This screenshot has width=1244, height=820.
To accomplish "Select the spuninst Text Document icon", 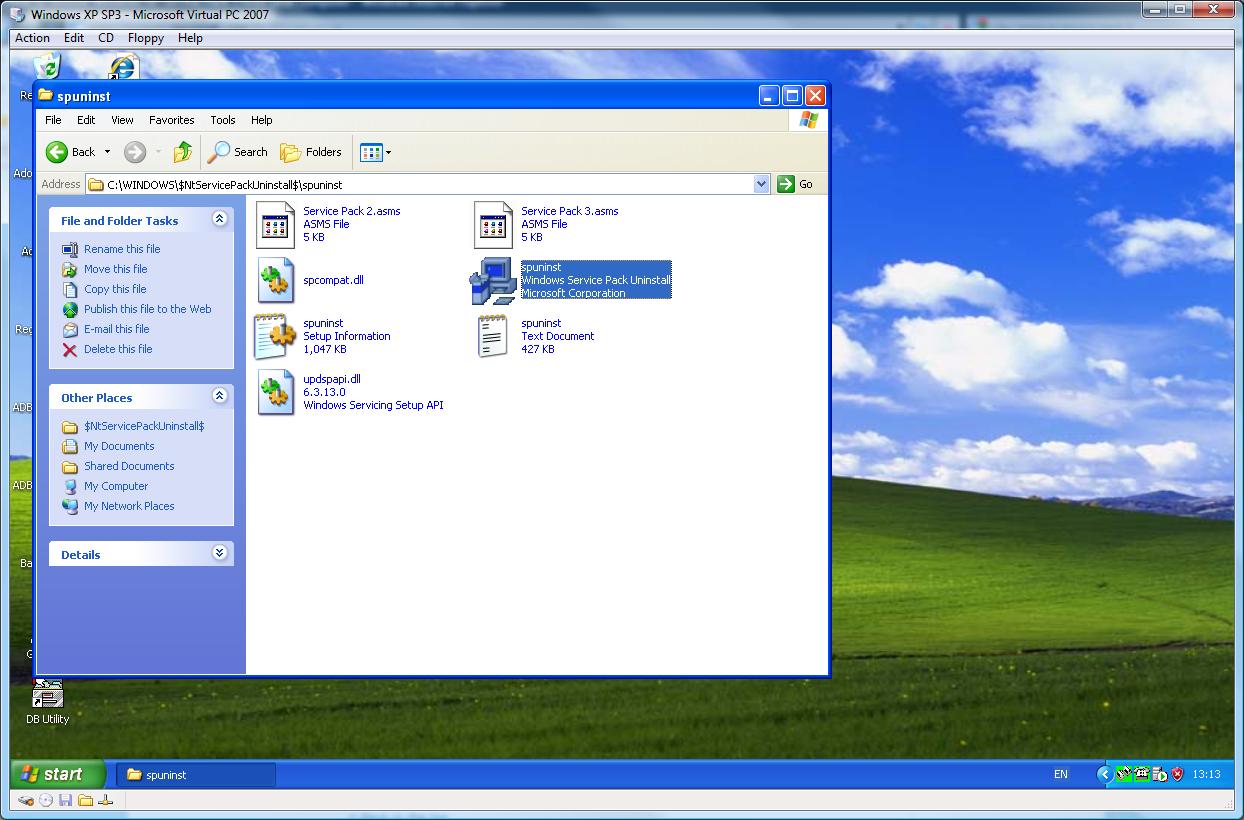I will [492, 336].
